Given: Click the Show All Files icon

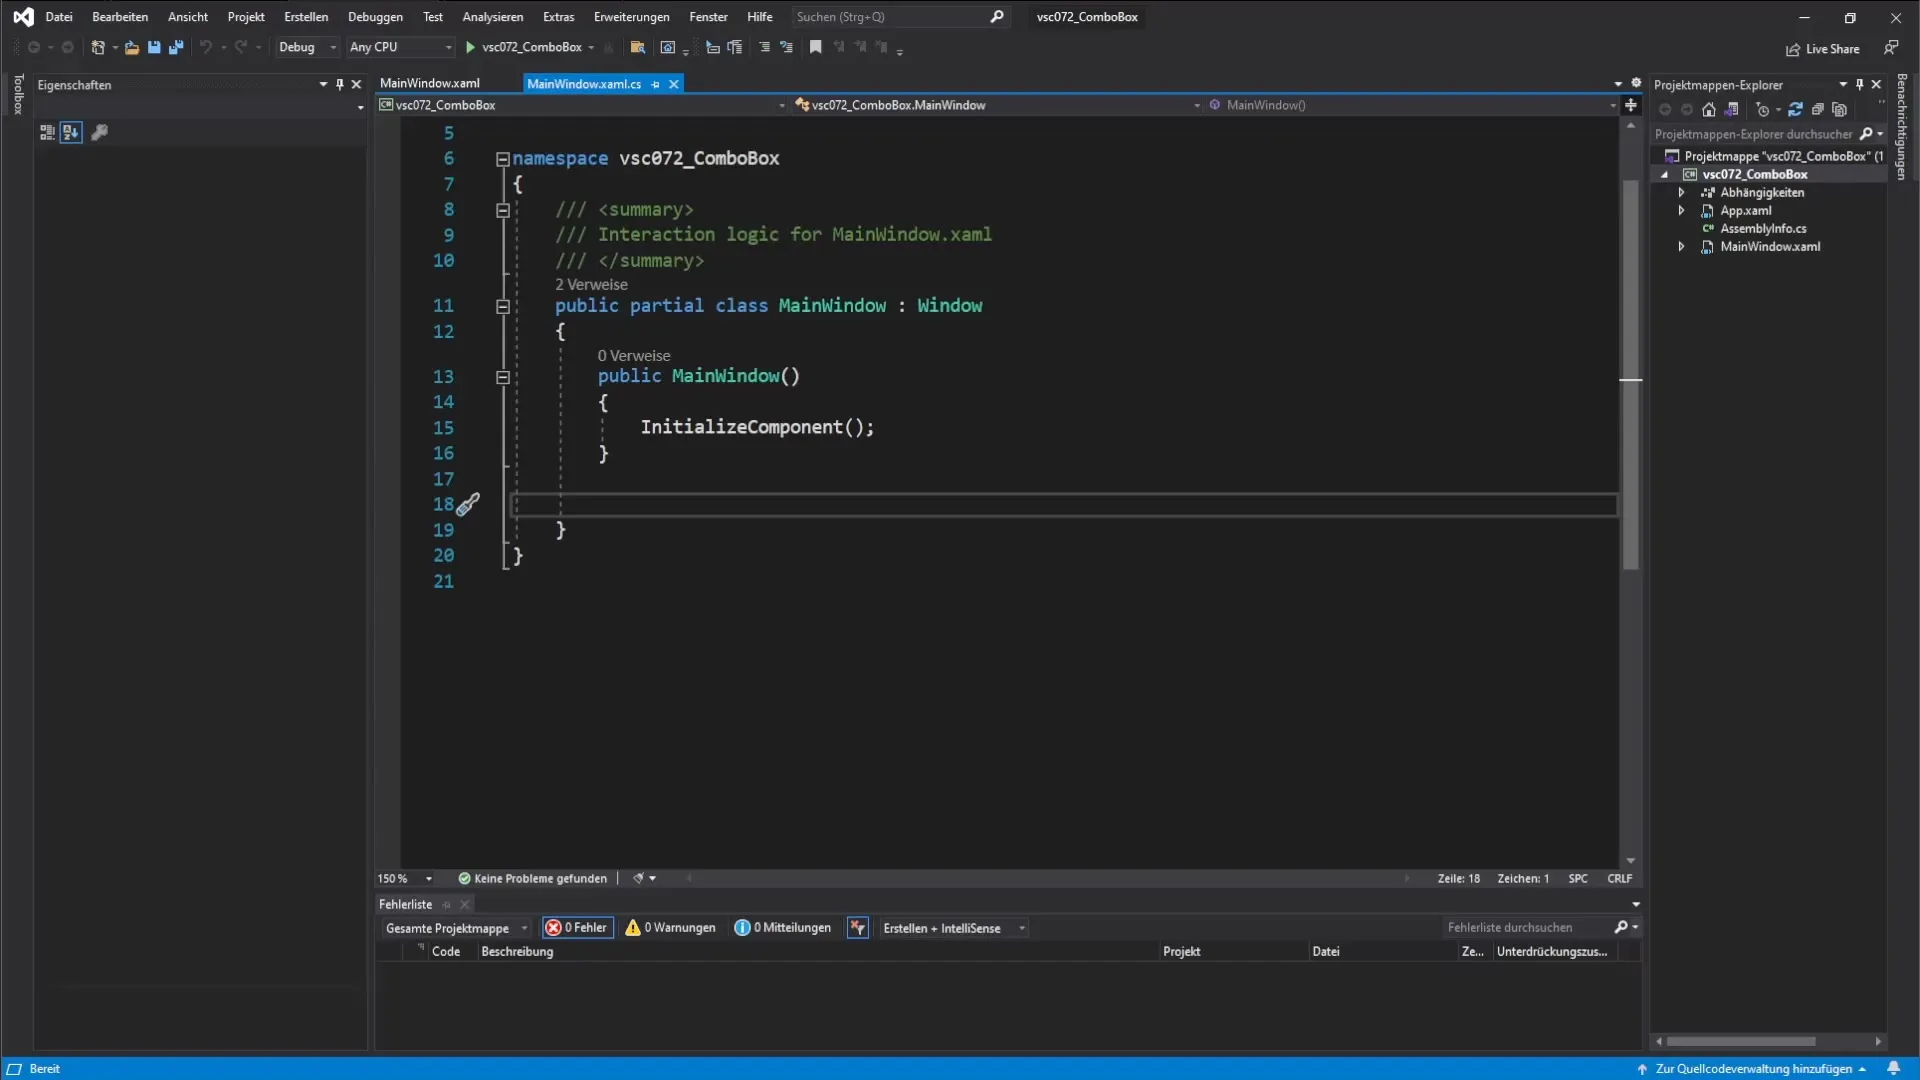Looking at the screenshot, I should (1840, 110).
